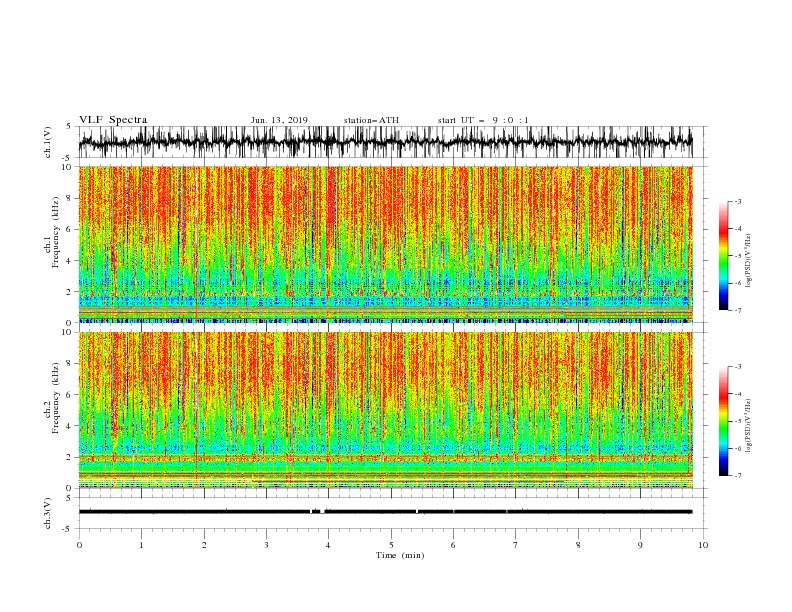Image resolution: width=792 pixels, height=612 pixels.
Task: Click the '4' kHz tick of ch.1 spectrogram
Action: coord(70,261)
